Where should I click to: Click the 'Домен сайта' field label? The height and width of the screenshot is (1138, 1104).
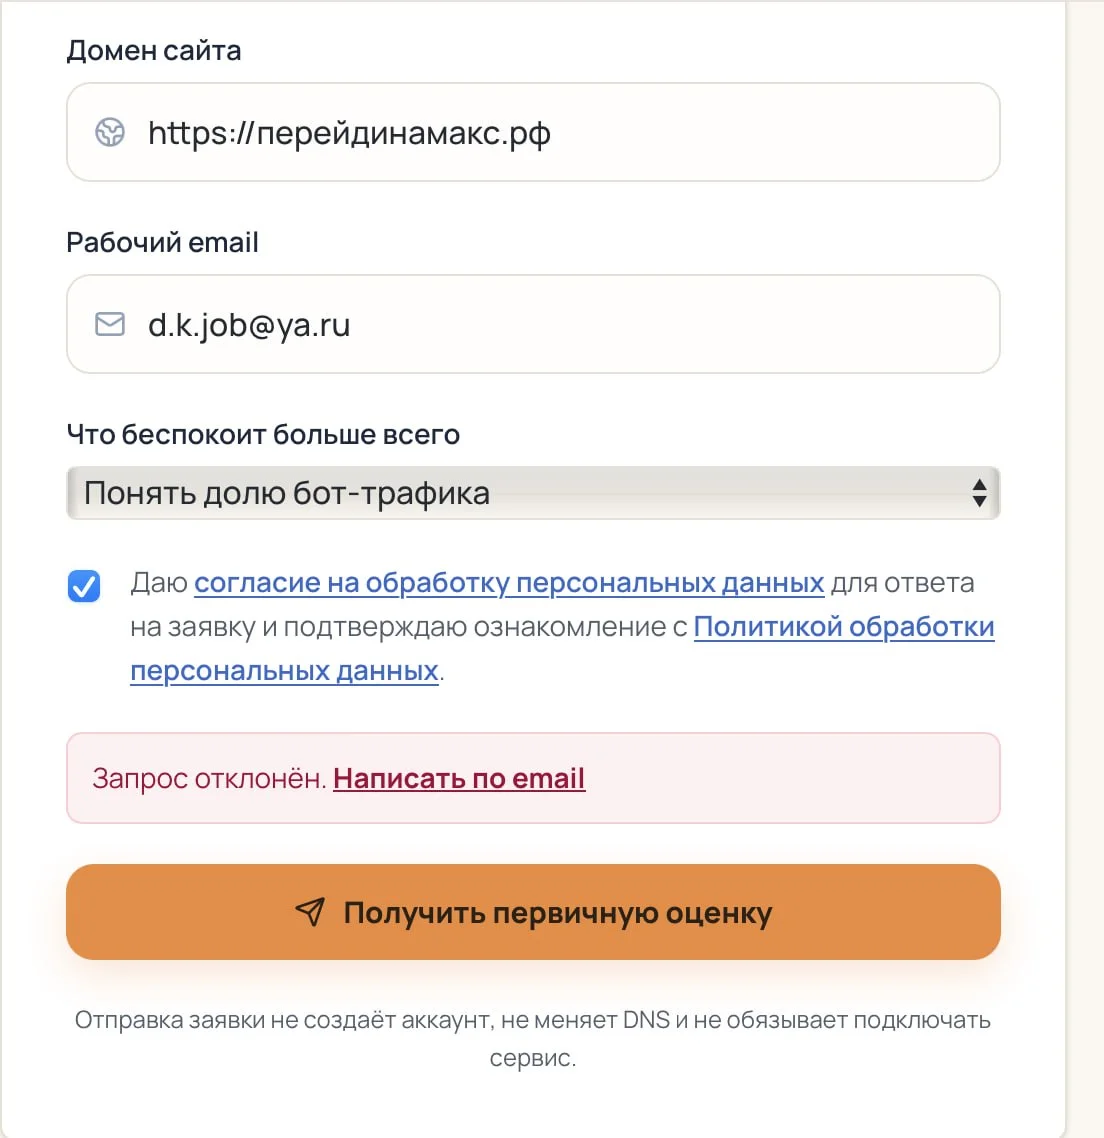pyautogui.click(x=154, y=51)
